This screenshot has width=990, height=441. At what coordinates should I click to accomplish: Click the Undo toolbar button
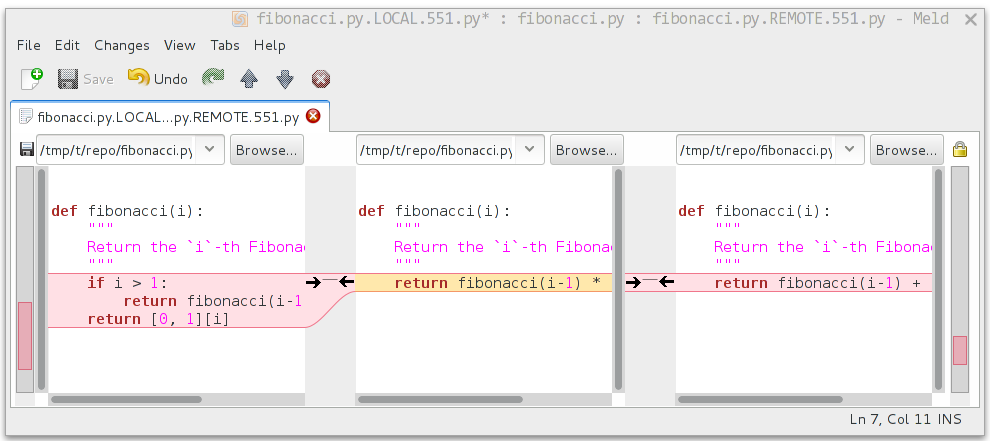tap(158, 79)
